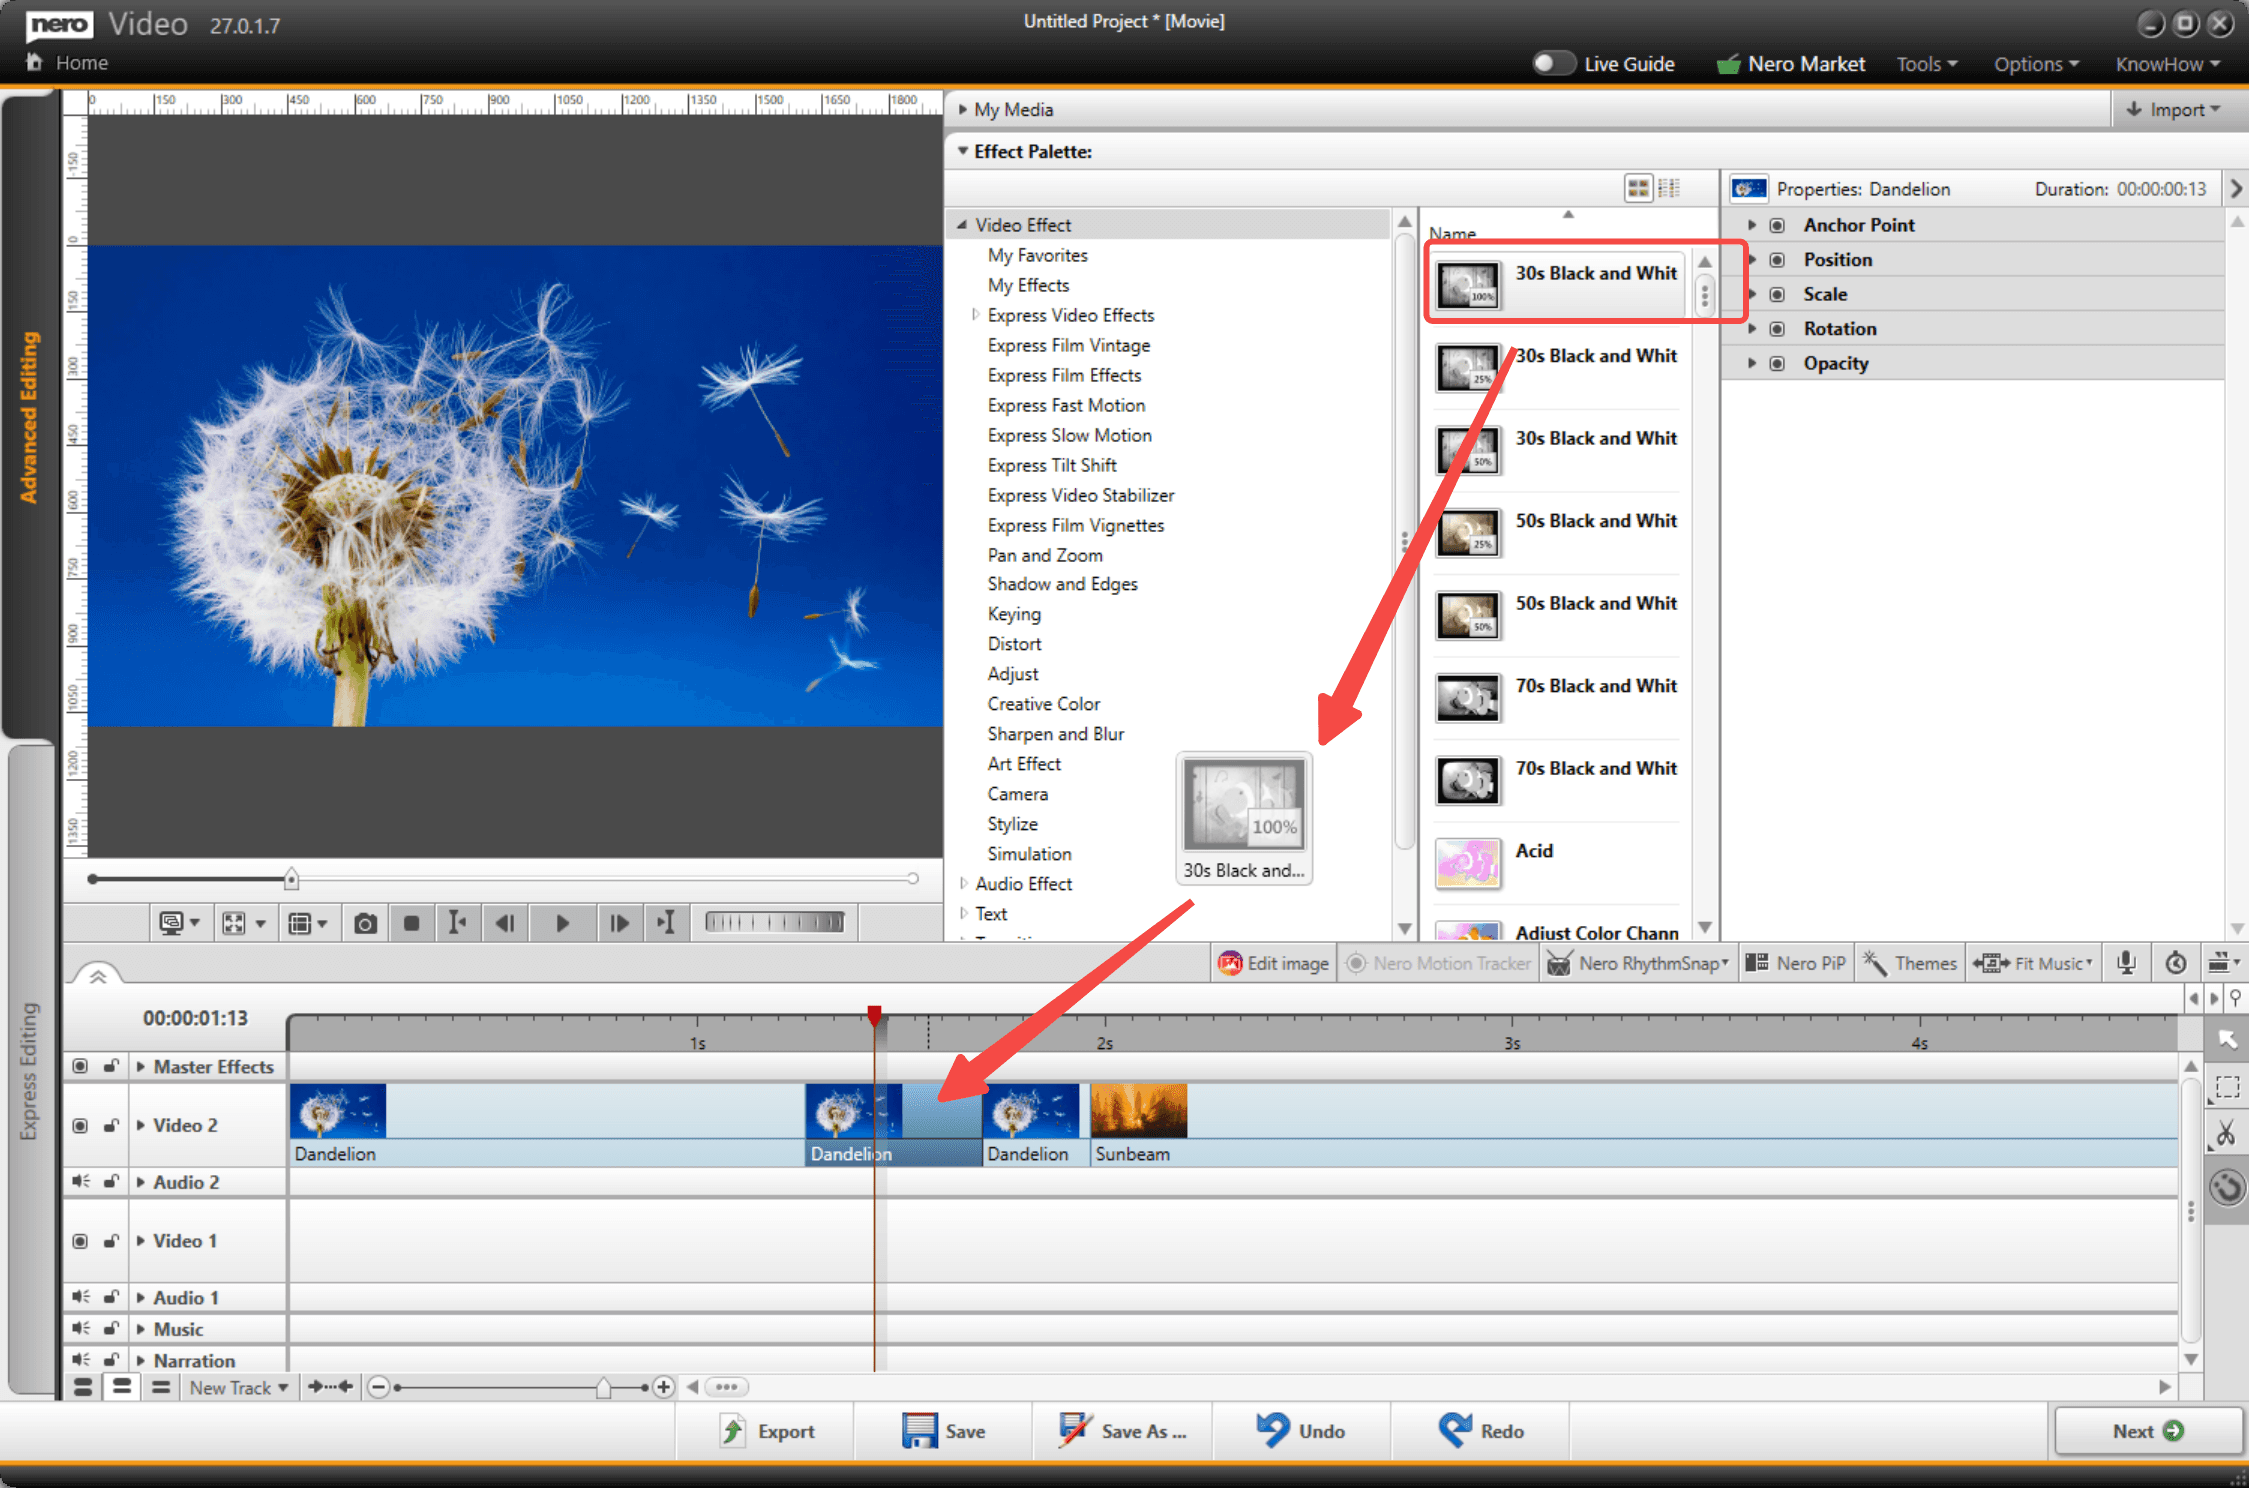Screen dimensions: 2249x1488
Task: Mute the Audio 2 track
Action: coord(80,1182)
